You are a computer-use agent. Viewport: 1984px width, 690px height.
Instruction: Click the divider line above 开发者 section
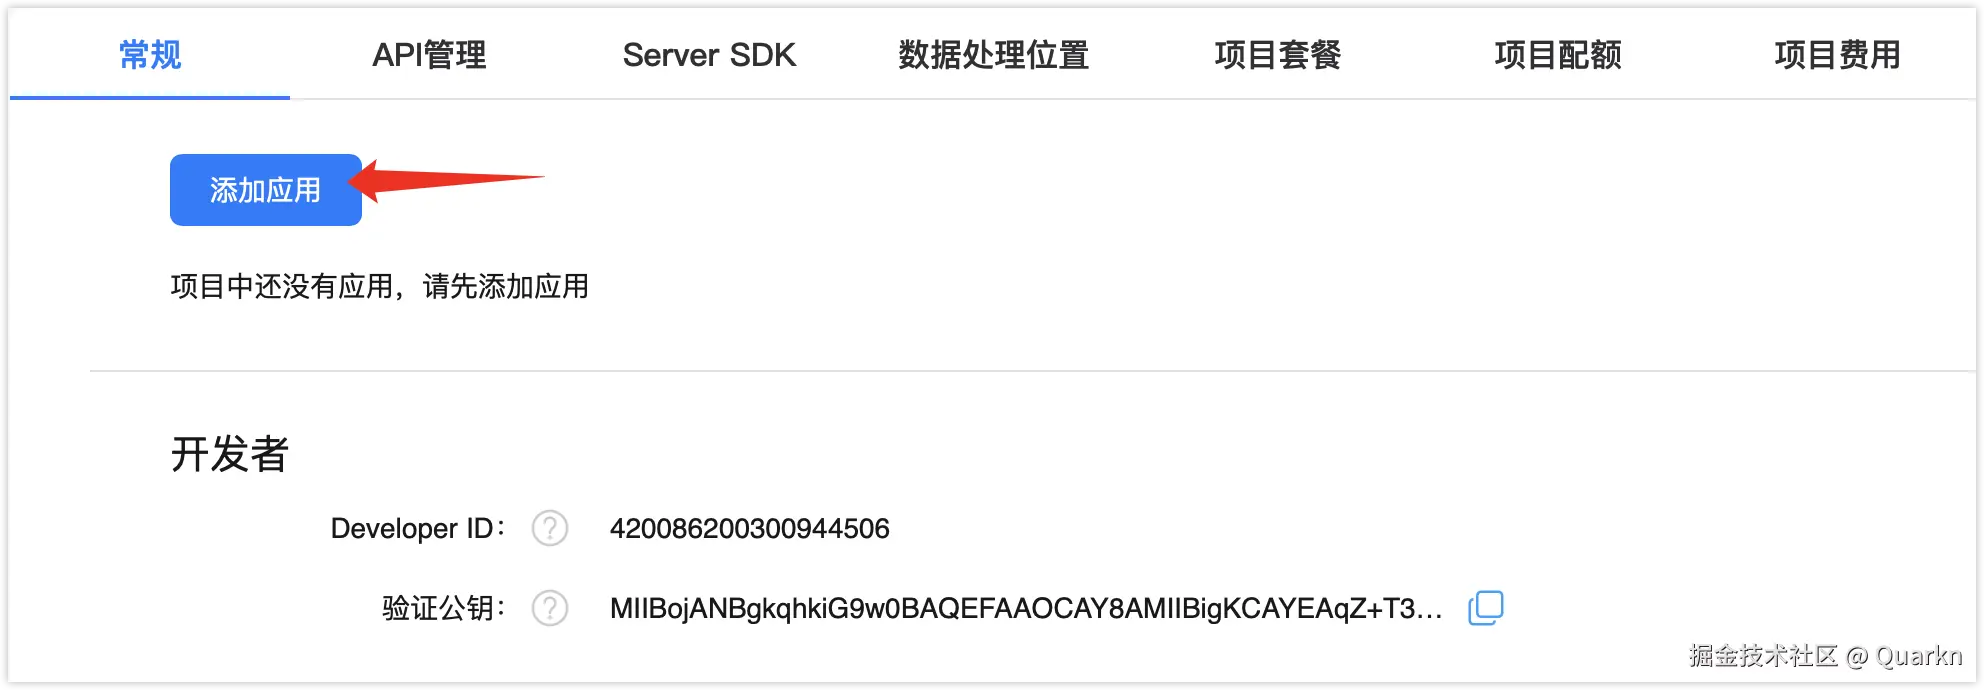coord(1033,371)
